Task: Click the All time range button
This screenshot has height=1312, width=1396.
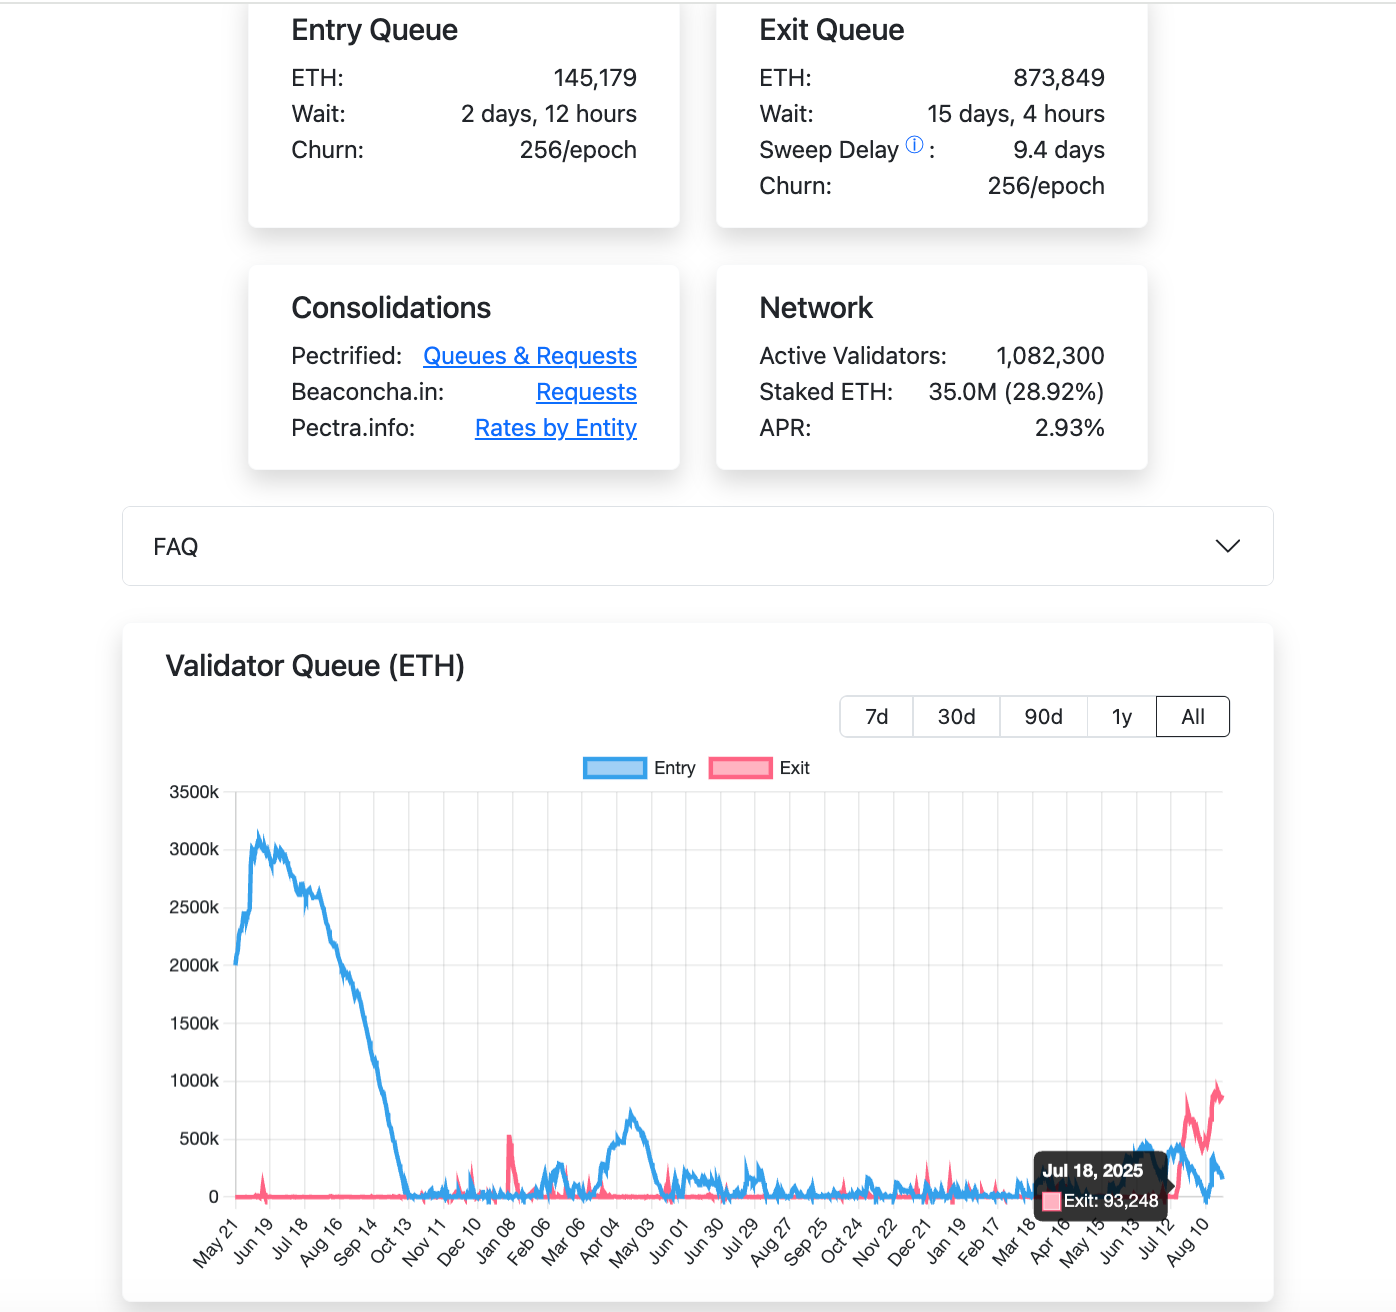Action: click(1192, 716)
